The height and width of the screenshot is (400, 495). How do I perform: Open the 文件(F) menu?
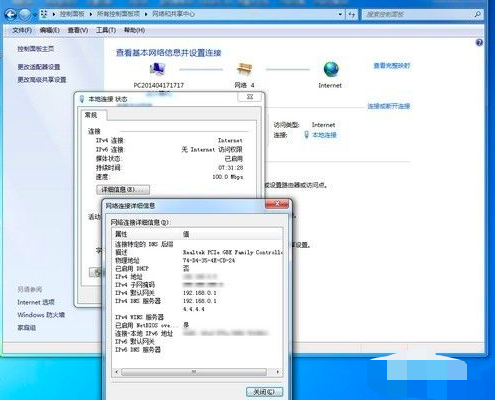click(22, 30)
